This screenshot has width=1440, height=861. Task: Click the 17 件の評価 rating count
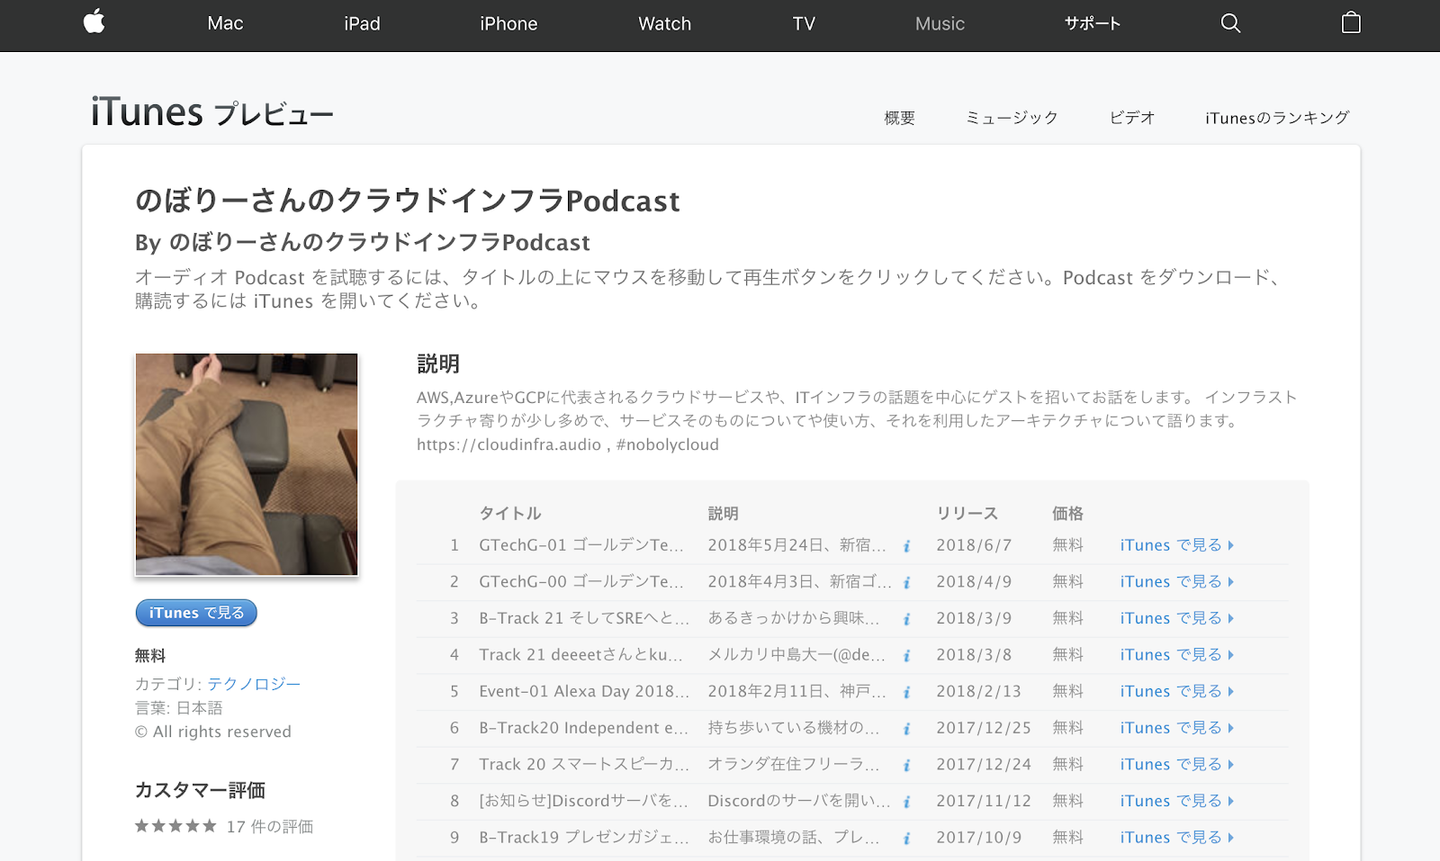(x=270, y=826)
